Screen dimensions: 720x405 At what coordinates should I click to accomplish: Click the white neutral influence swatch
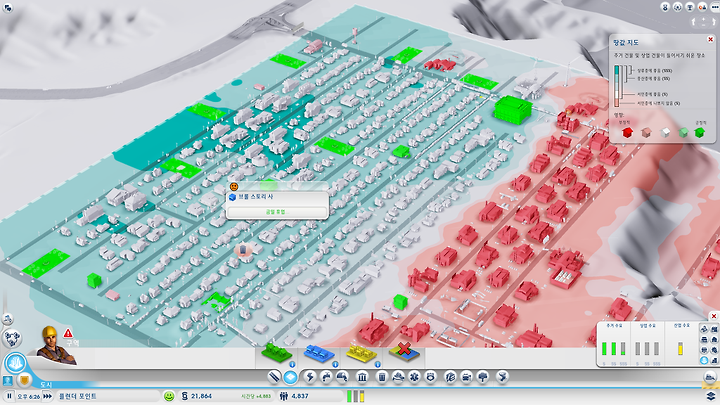(665, 133)
